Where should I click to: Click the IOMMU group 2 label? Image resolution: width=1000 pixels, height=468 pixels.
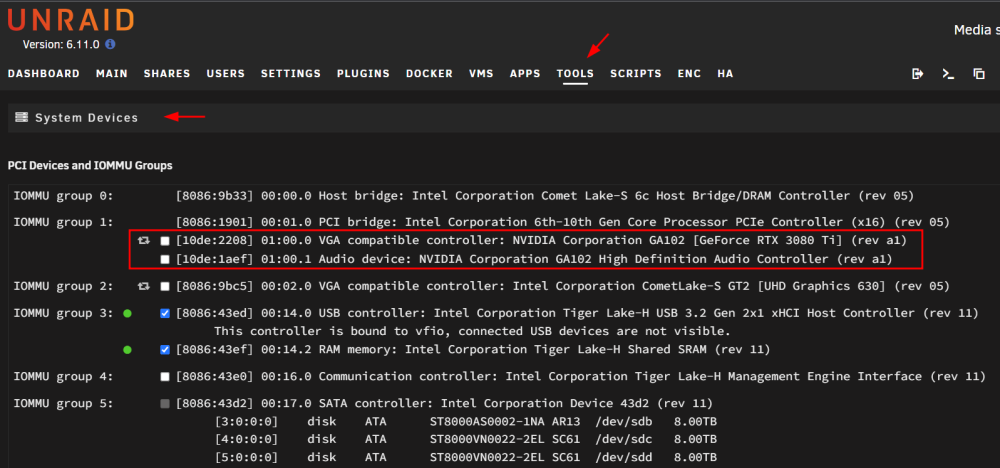point(64,286)
